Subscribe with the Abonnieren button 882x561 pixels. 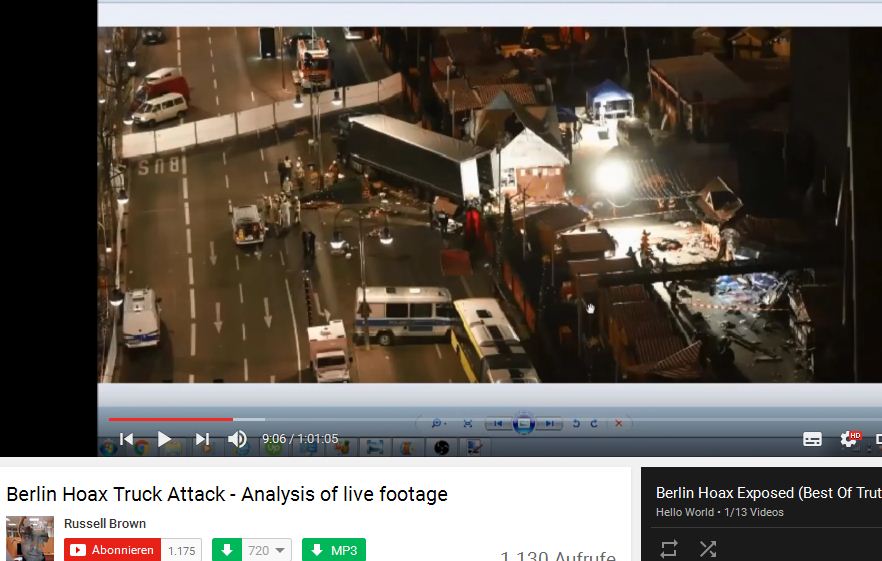click(x=113, y=550)
